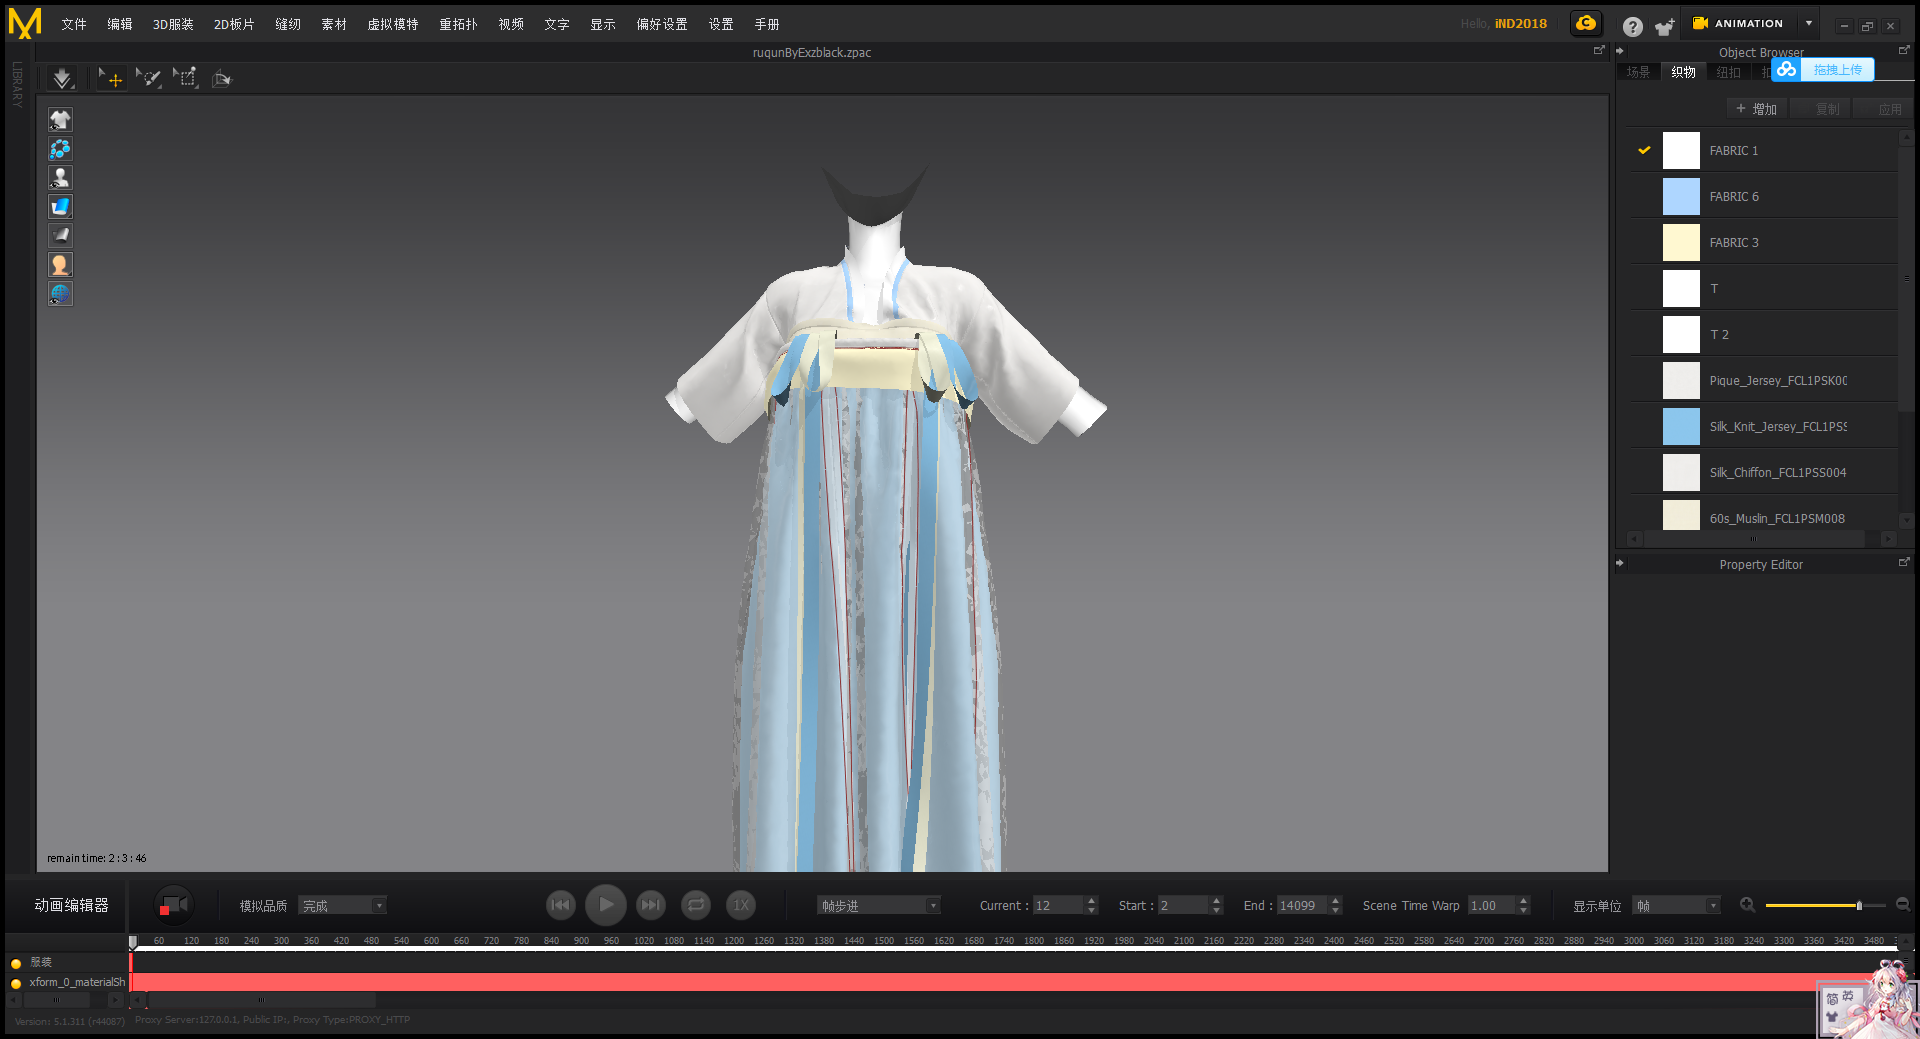Viewport: 1920px width, 1039px height.
Task: Select the Pique_Jersey fabric row
Action: (x=1764, y=381)
